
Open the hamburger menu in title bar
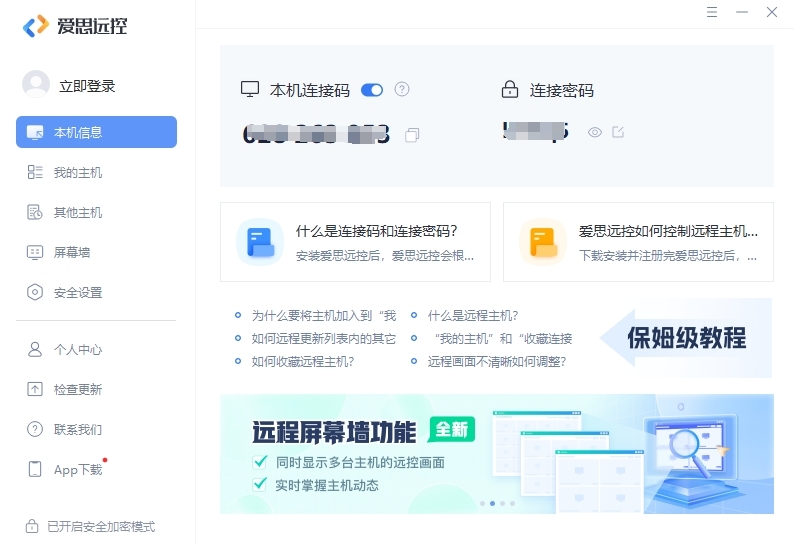[712, 12]
